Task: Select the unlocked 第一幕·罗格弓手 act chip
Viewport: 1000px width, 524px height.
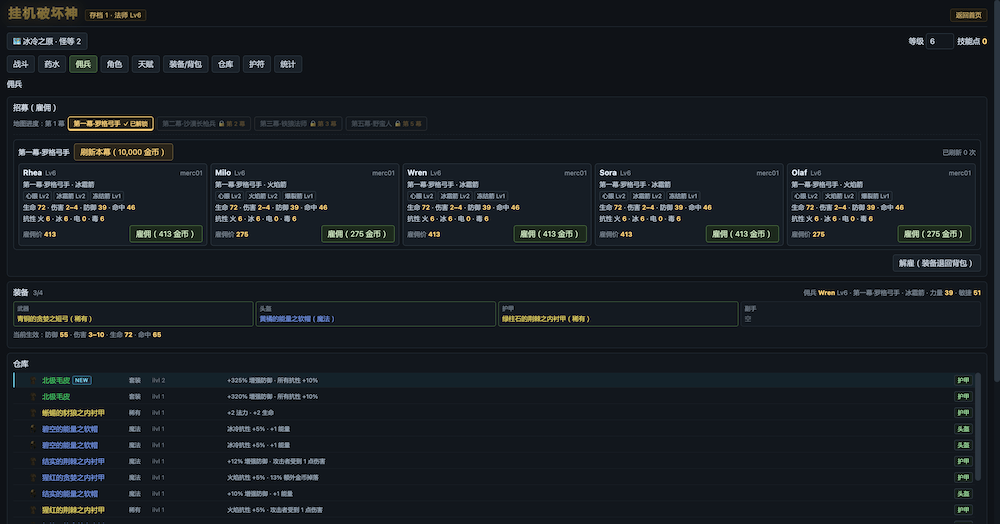Action: pos(110,124)
